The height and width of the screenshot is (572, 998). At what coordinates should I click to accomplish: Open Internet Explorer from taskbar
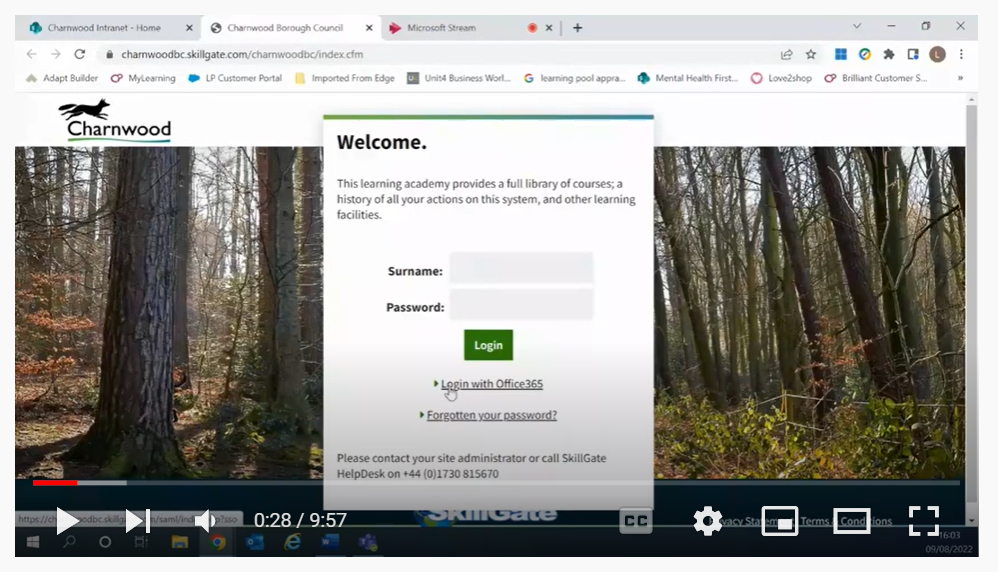292,542
